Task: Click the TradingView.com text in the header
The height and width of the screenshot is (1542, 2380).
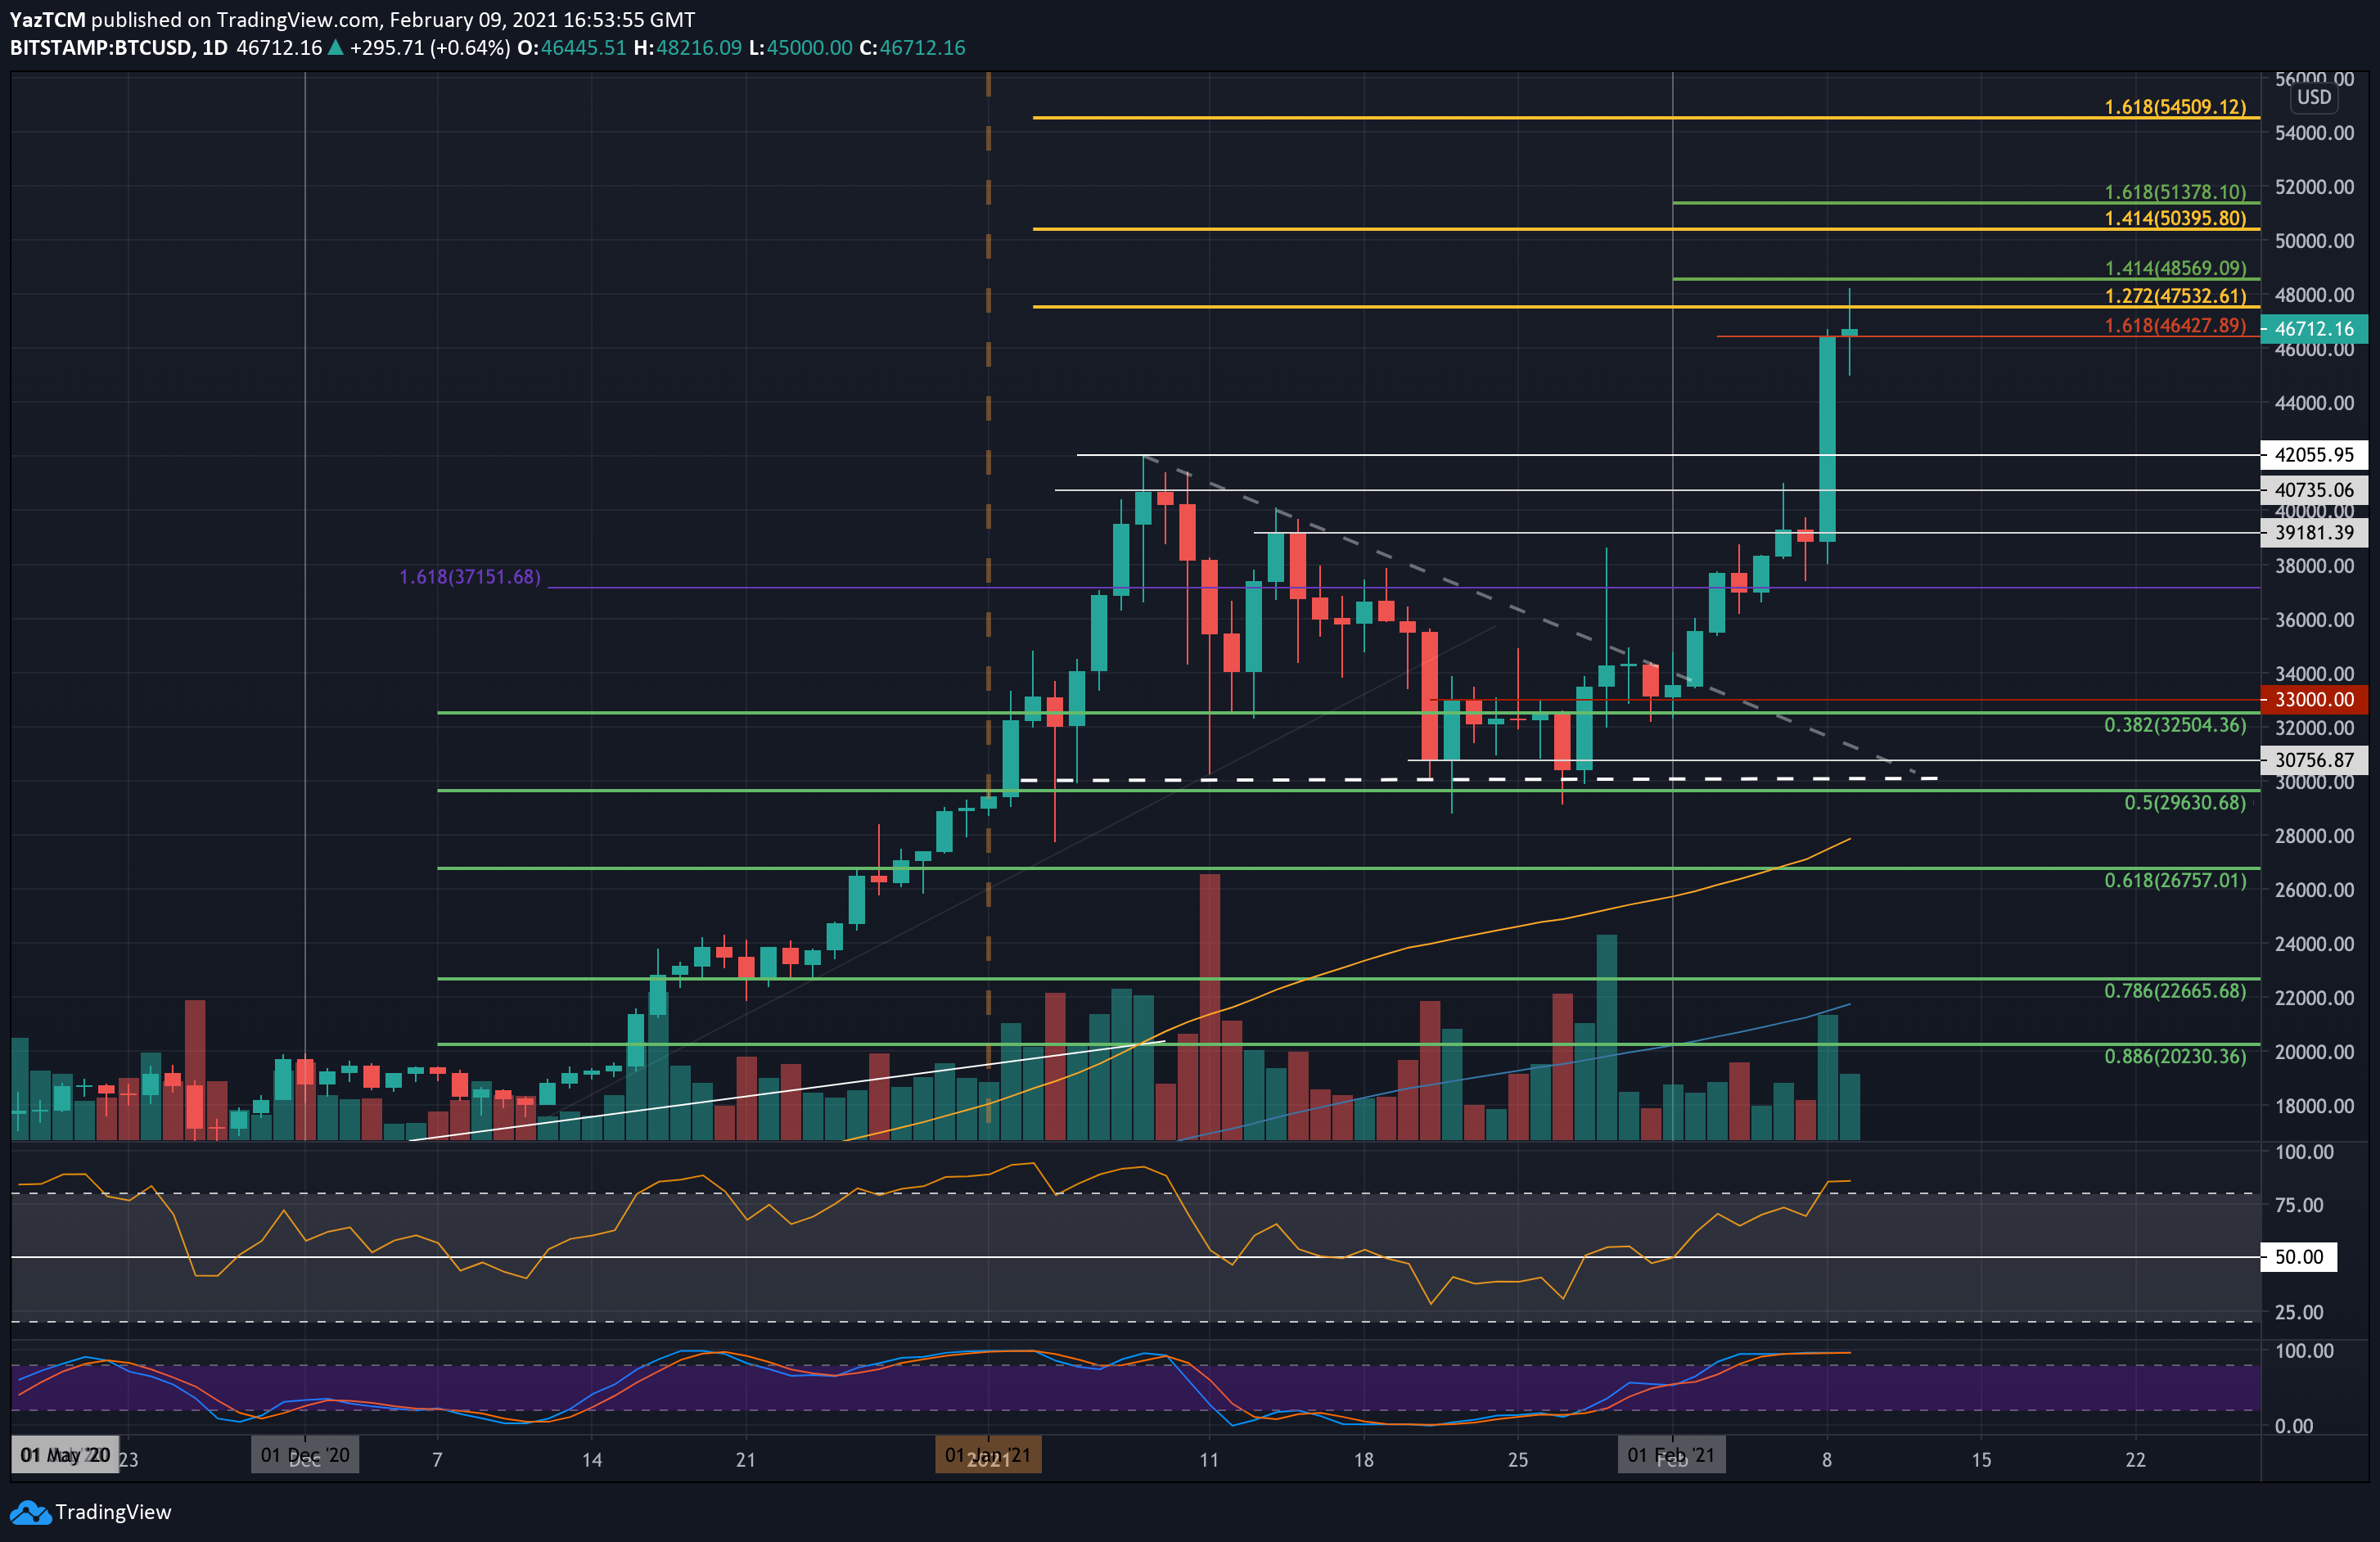Action: pyautogui.click(x=298, y=19)
